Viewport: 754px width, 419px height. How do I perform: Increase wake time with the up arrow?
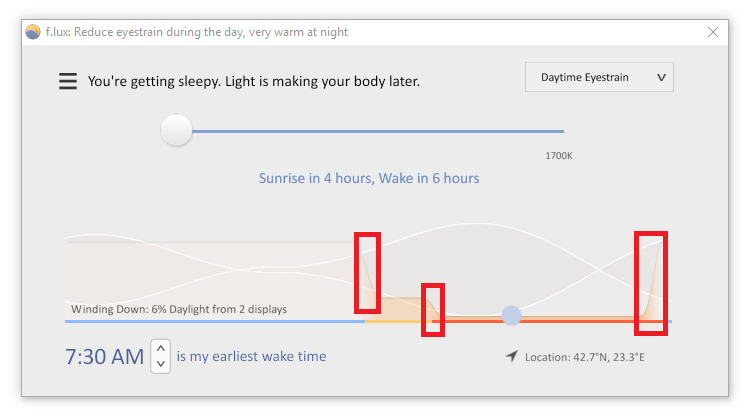click(161, 348)
